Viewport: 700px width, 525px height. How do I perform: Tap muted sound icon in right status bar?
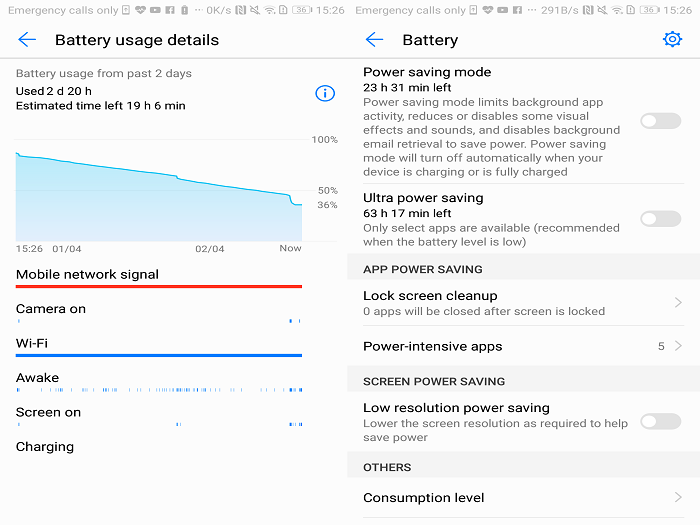coord(602,10)
